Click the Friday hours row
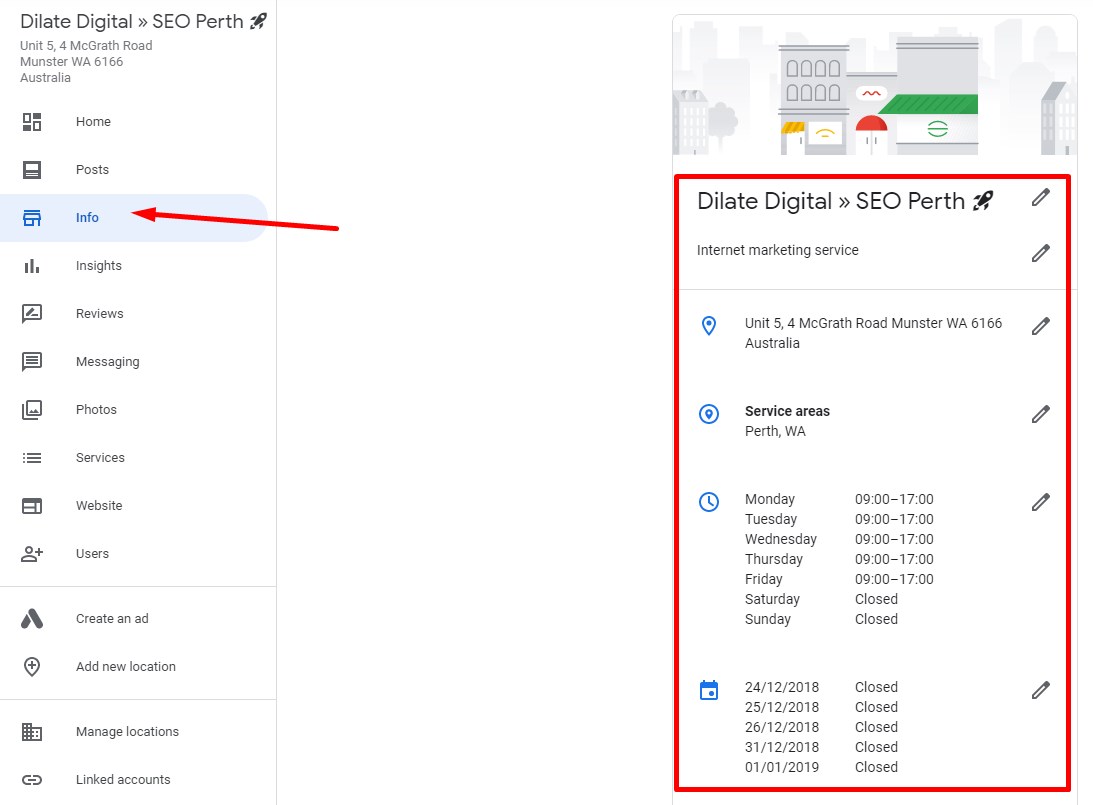The width and height of the screenshot is (1093, 805). (x=839, y=579)
